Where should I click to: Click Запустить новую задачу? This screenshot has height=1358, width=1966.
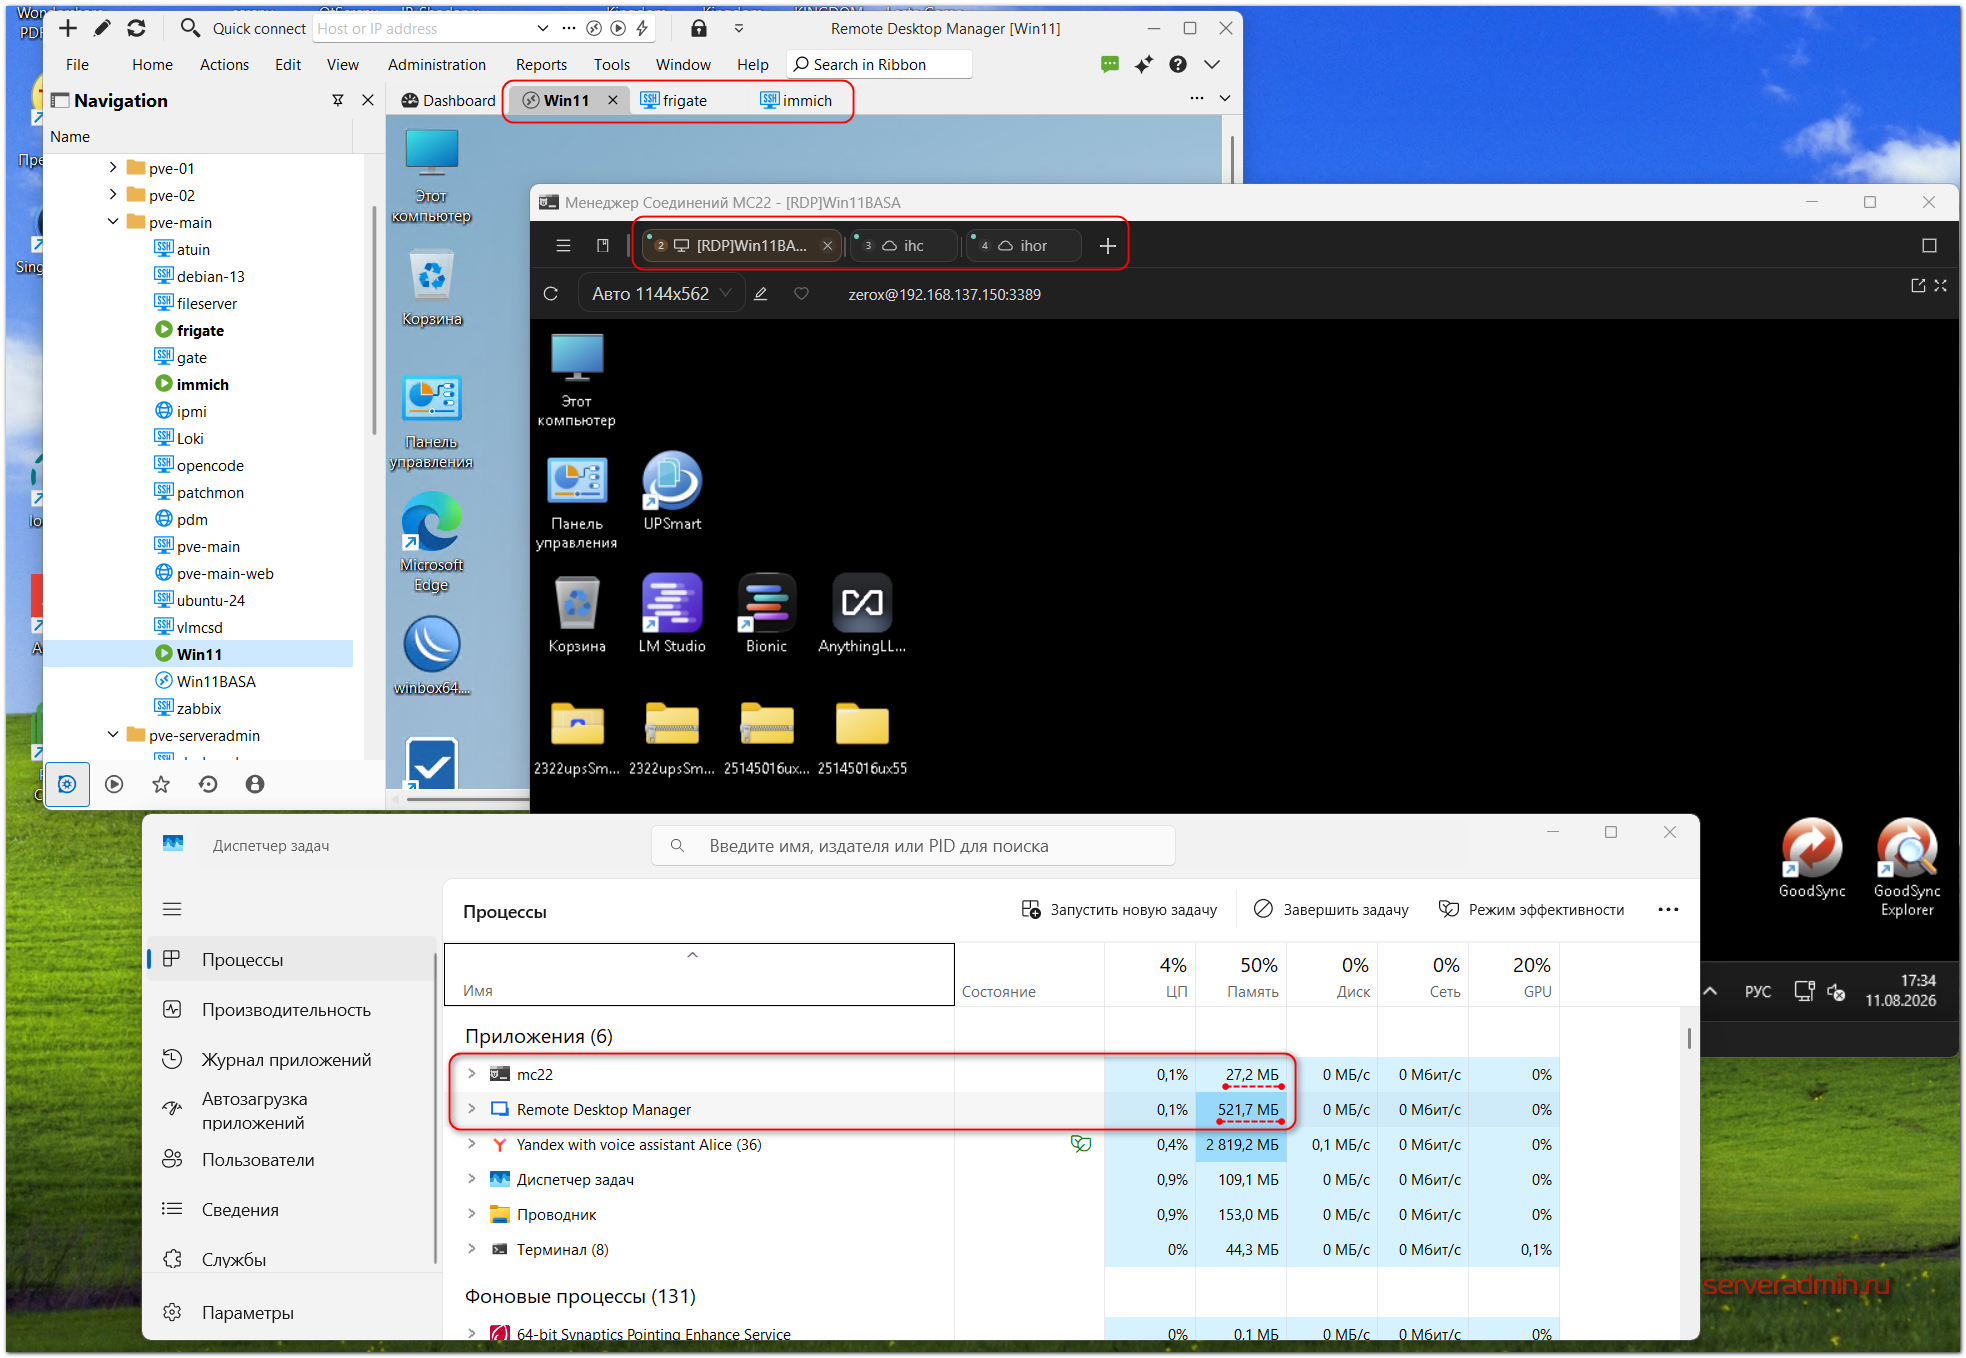click(1119, 910)
